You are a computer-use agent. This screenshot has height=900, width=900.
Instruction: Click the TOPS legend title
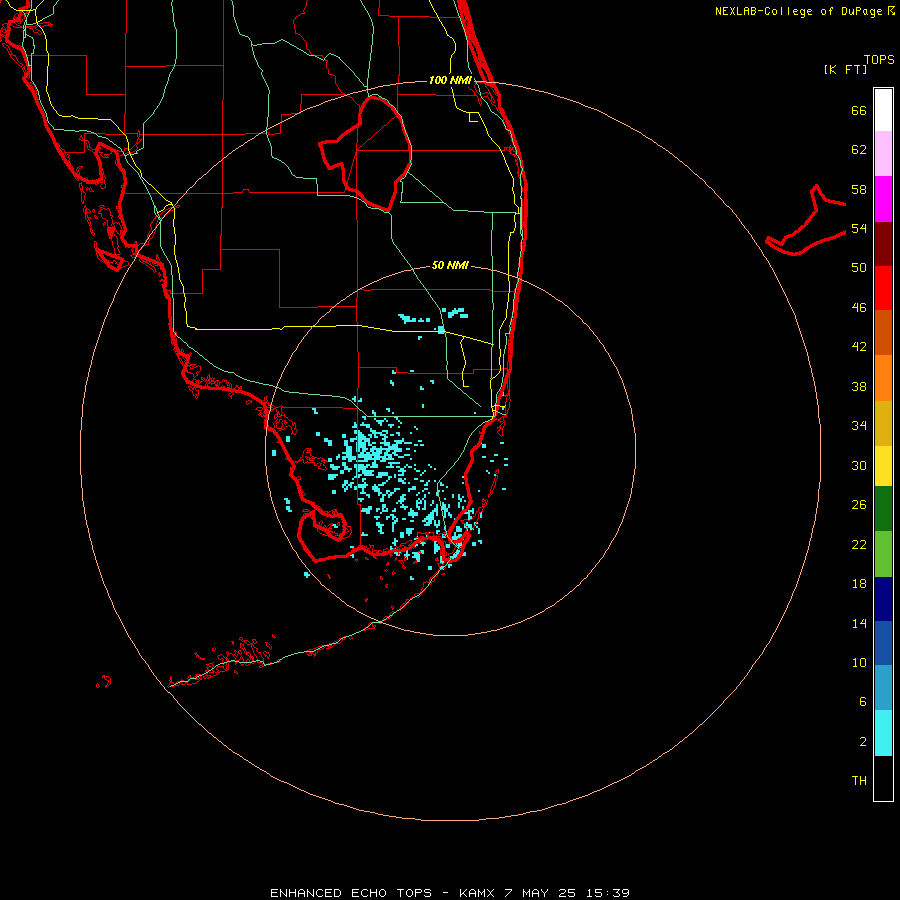pos(879,59)
